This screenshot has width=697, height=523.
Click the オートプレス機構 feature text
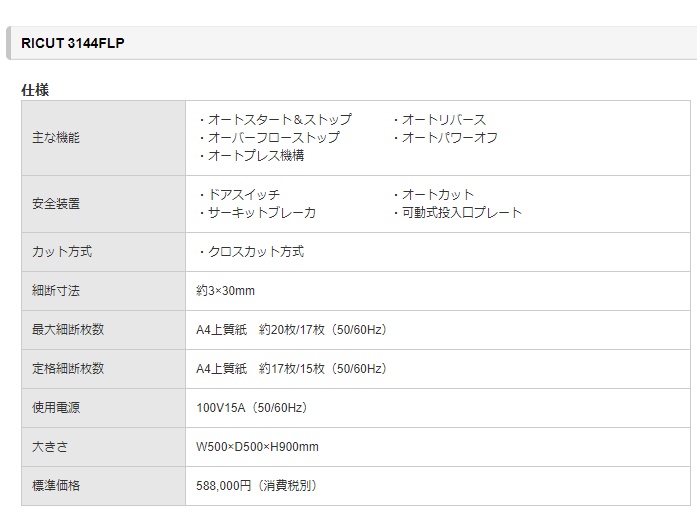[251, 156]
